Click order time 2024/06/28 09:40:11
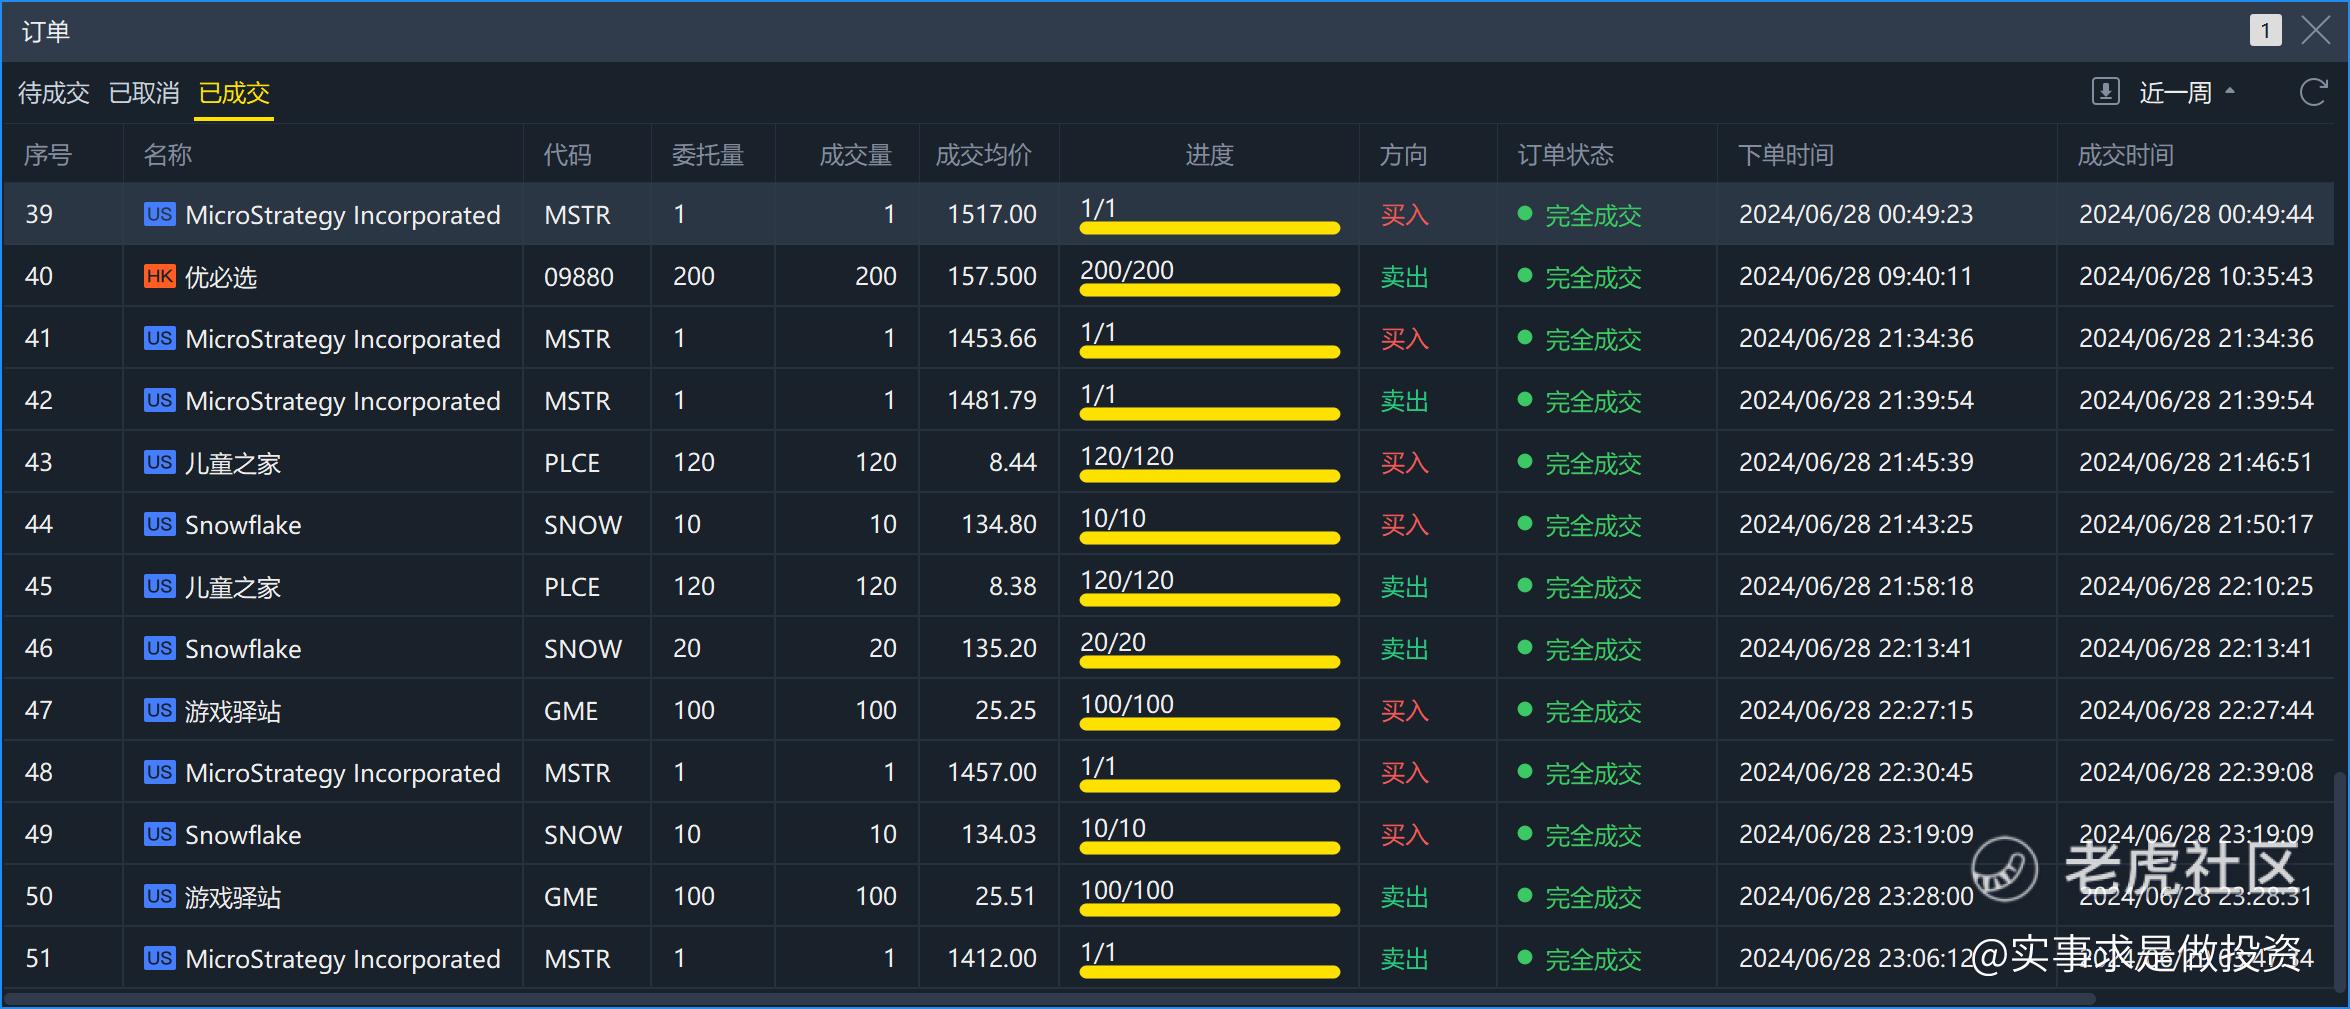 click(x=1856, y=276)
